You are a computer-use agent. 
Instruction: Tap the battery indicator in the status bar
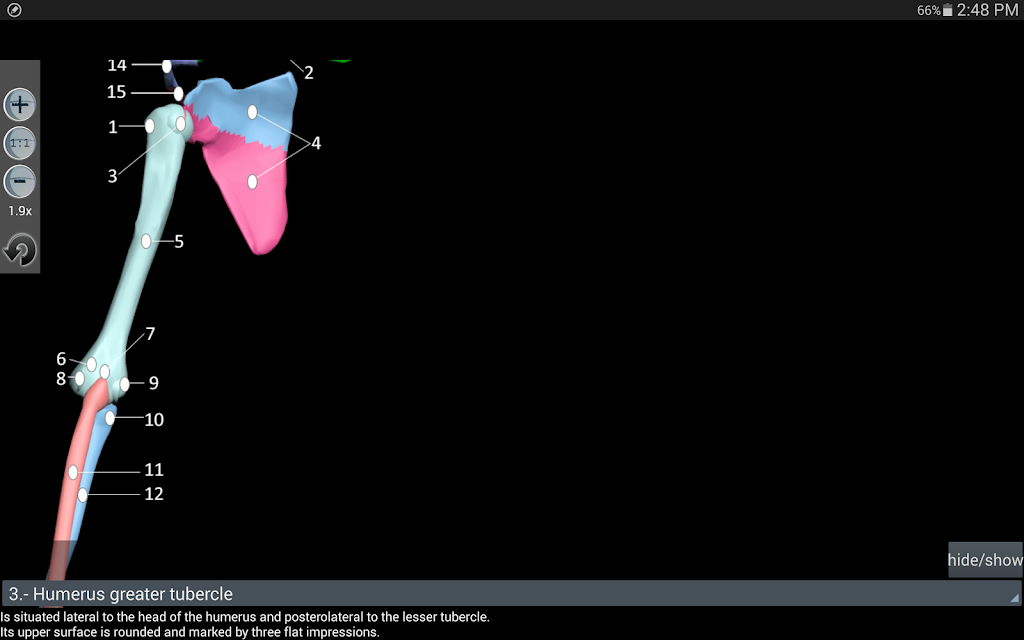[x=948, y=10]
